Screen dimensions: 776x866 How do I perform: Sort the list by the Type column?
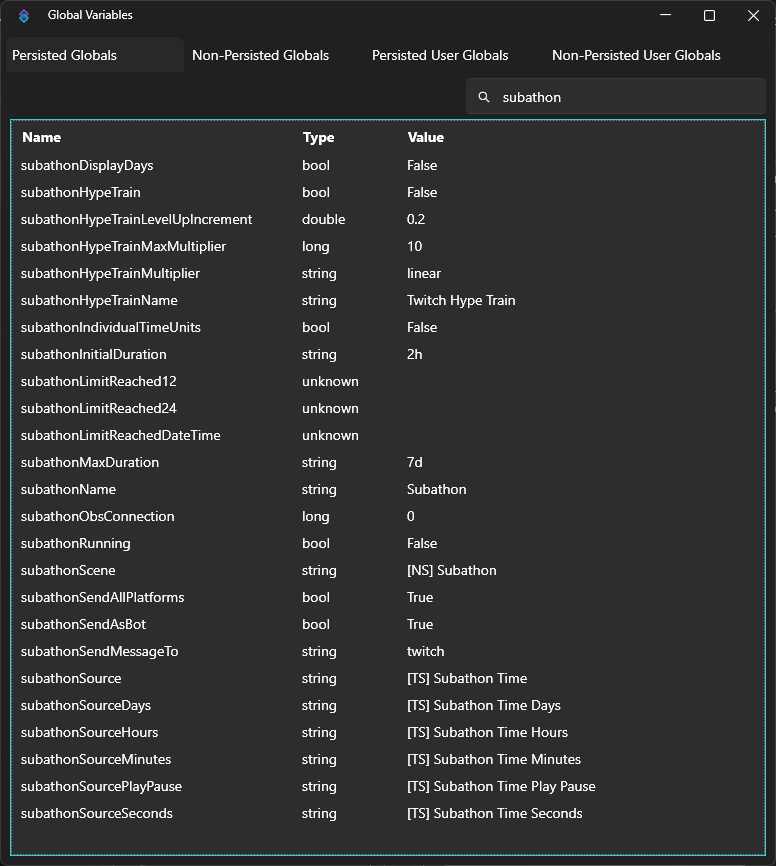click(317, 137)
